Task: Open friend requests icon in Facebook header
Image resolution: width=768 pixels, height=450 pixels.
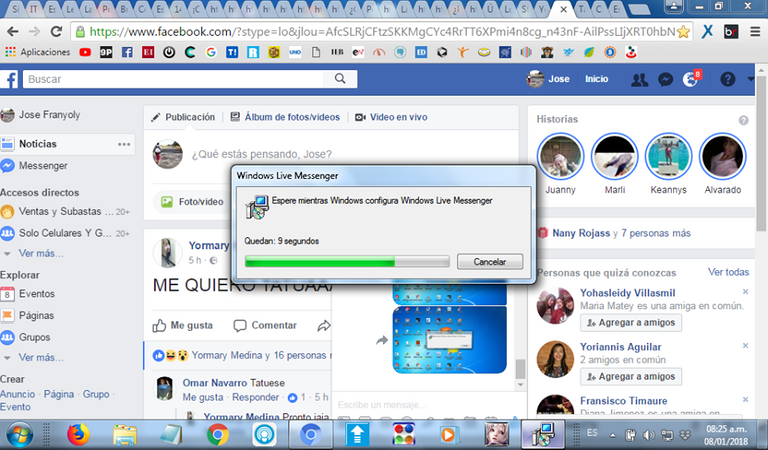Action: [x=639, y=79]
